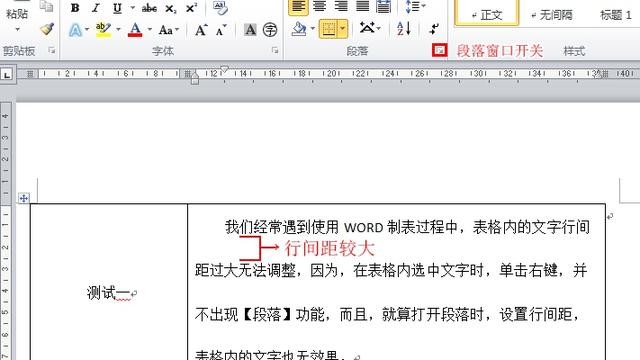This screenshot has height=360, width=640.
Task: Toggle subscript formatting
Action: [x=171, y=8]
